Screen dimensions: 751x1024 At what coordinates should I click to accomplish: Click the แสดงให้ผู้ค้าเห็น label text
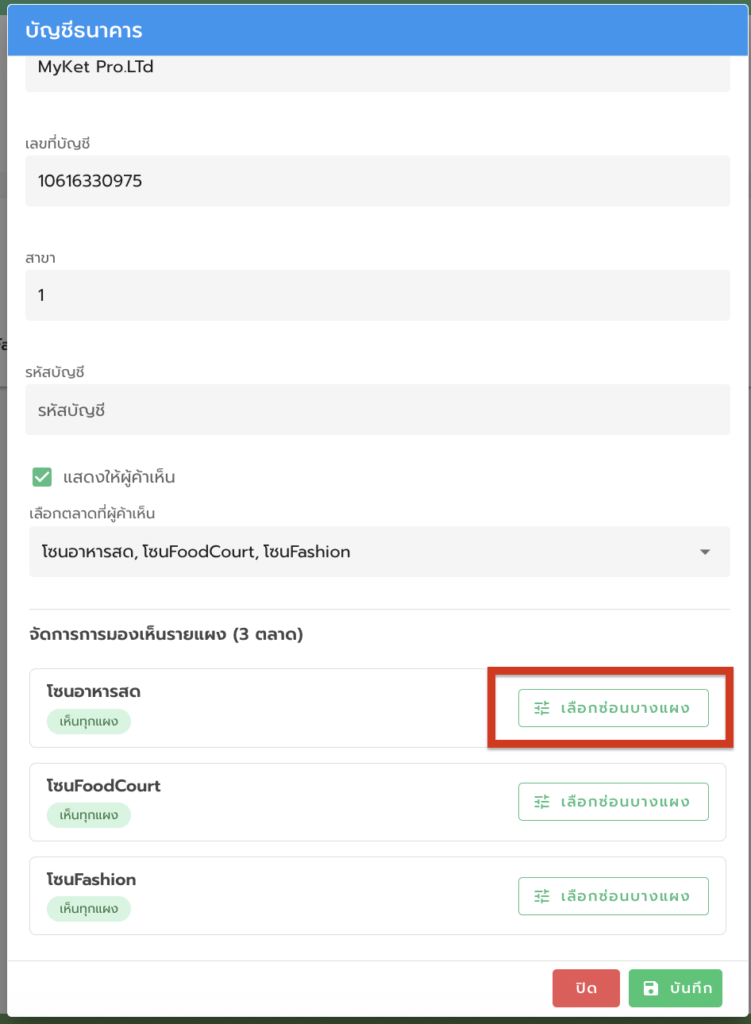[119, 477]
